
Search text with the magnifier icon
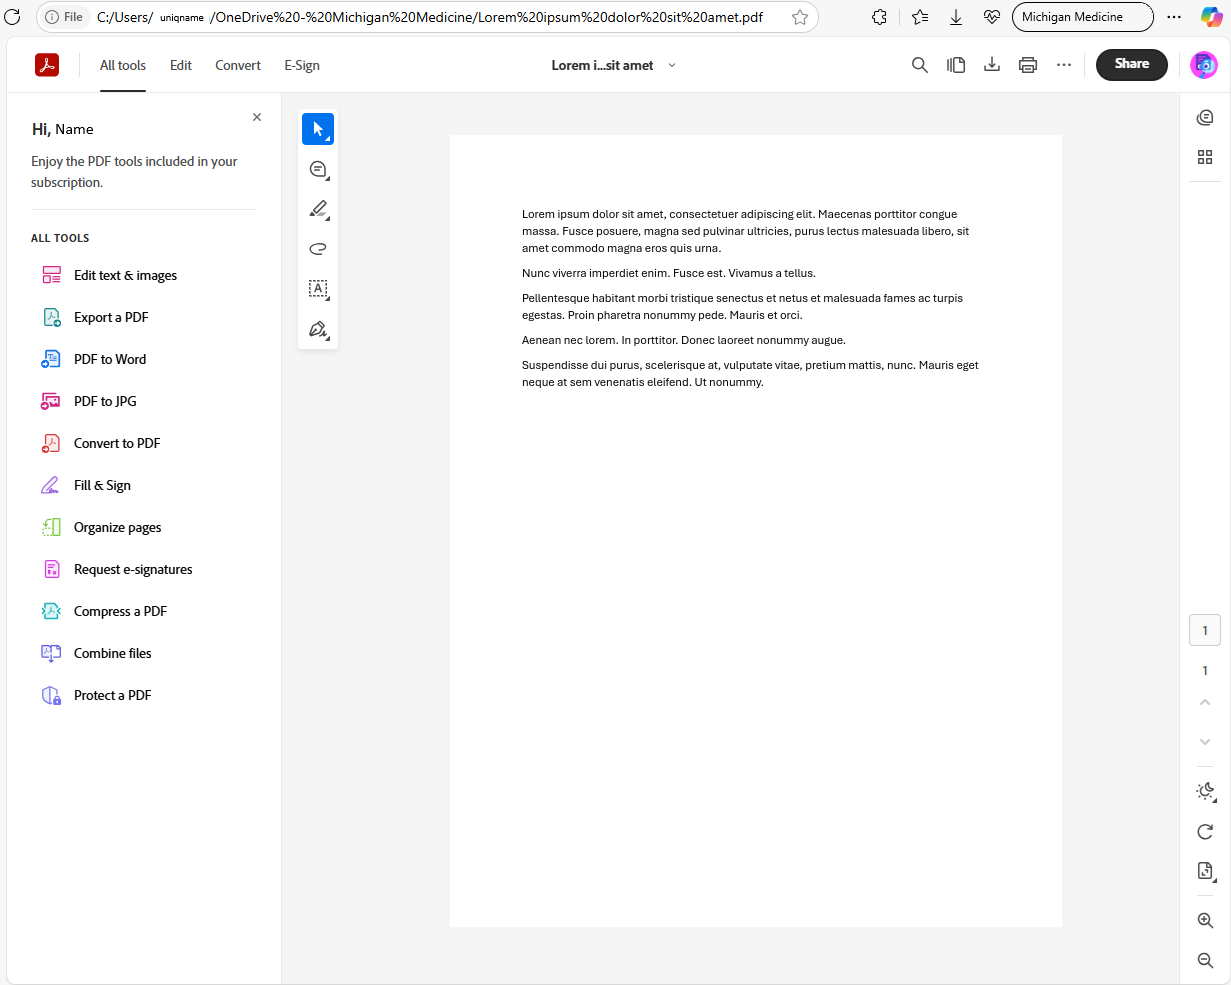tap(919, 65)
